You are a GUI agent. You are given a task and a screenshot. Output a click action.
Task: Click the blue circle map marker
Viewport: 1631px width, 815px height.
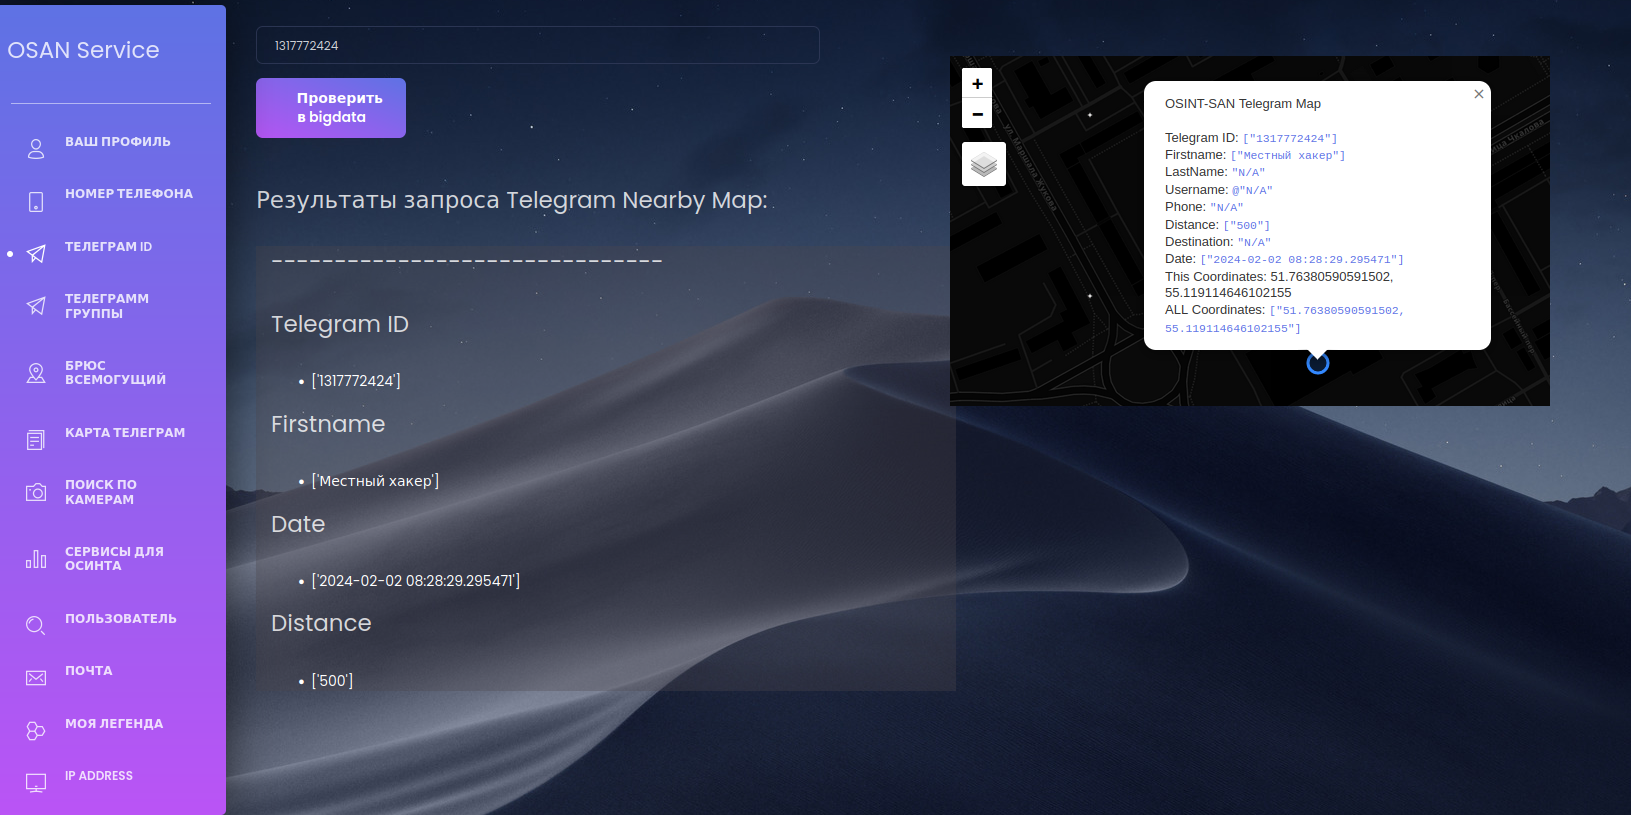tap(1318, 364)
